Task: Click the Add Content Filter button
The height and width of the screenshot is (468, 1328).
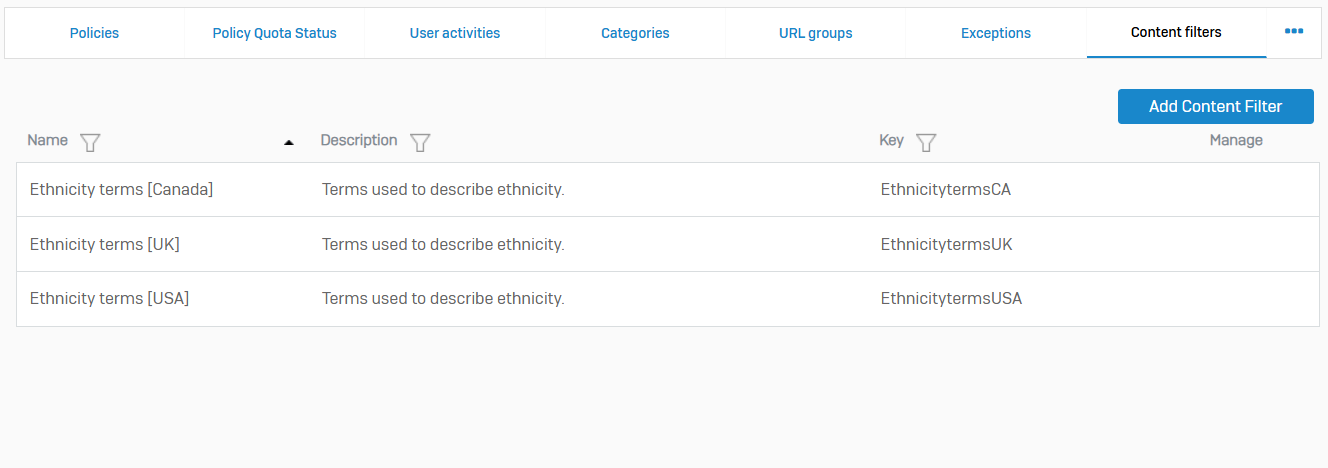Action: click(1216, 106)
